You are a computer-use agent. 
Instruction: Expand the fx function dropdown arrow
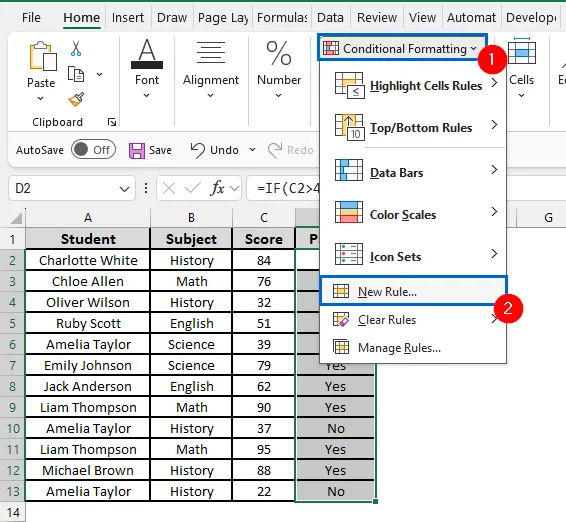(234, 188)
